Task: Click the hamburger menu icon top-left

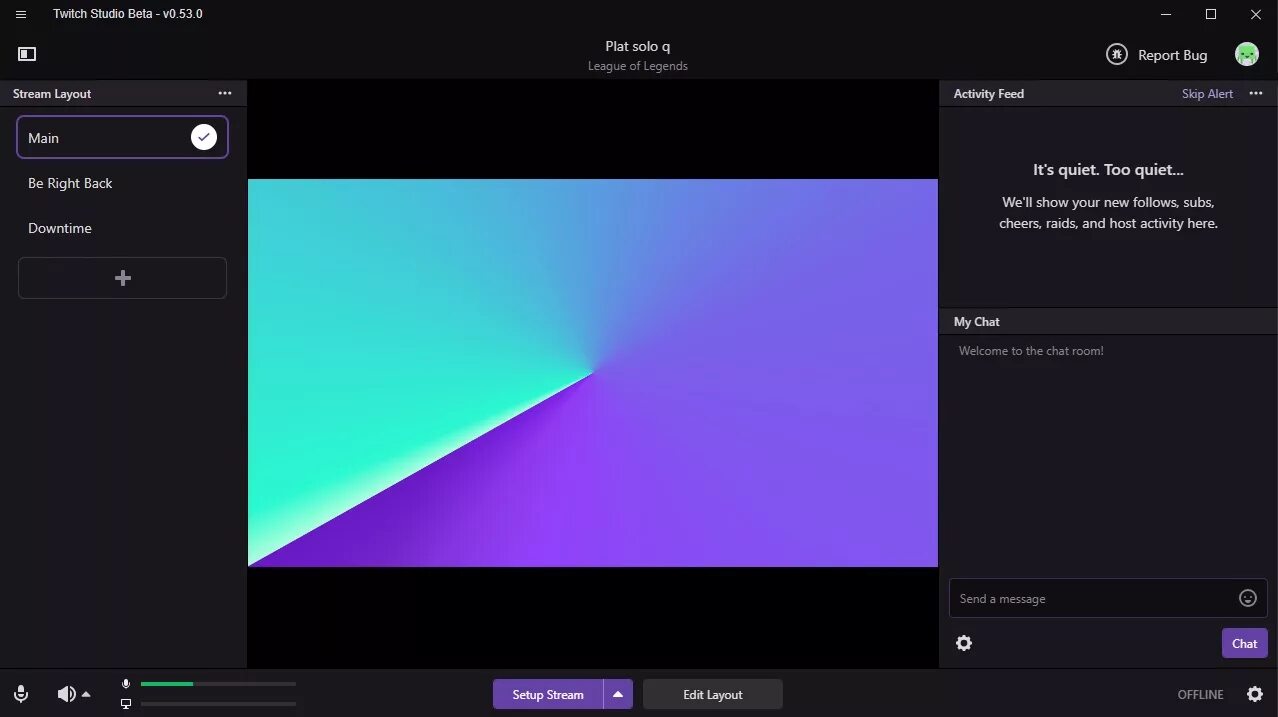Action: point(20,14)
